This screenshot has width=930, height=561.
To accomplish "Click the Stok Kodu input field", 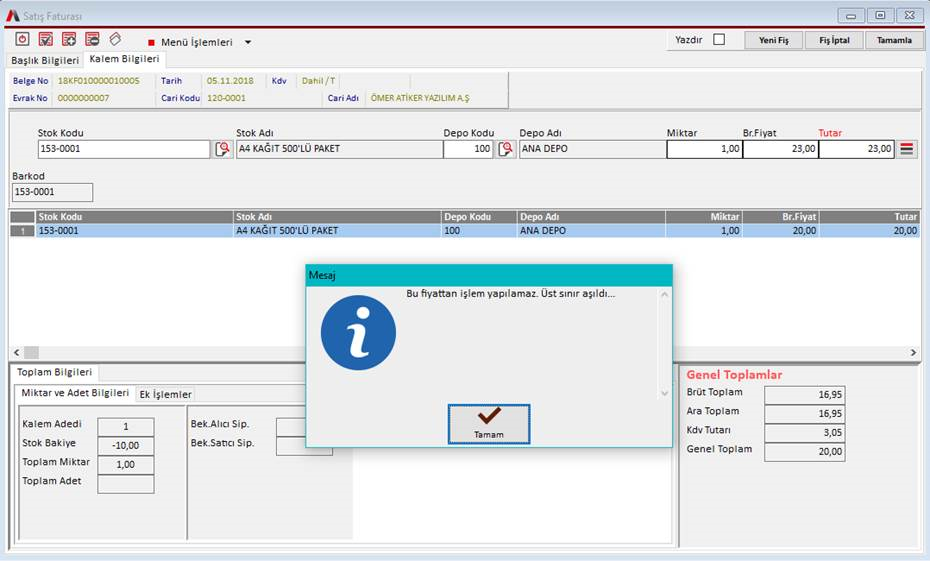I will point(124,149).
